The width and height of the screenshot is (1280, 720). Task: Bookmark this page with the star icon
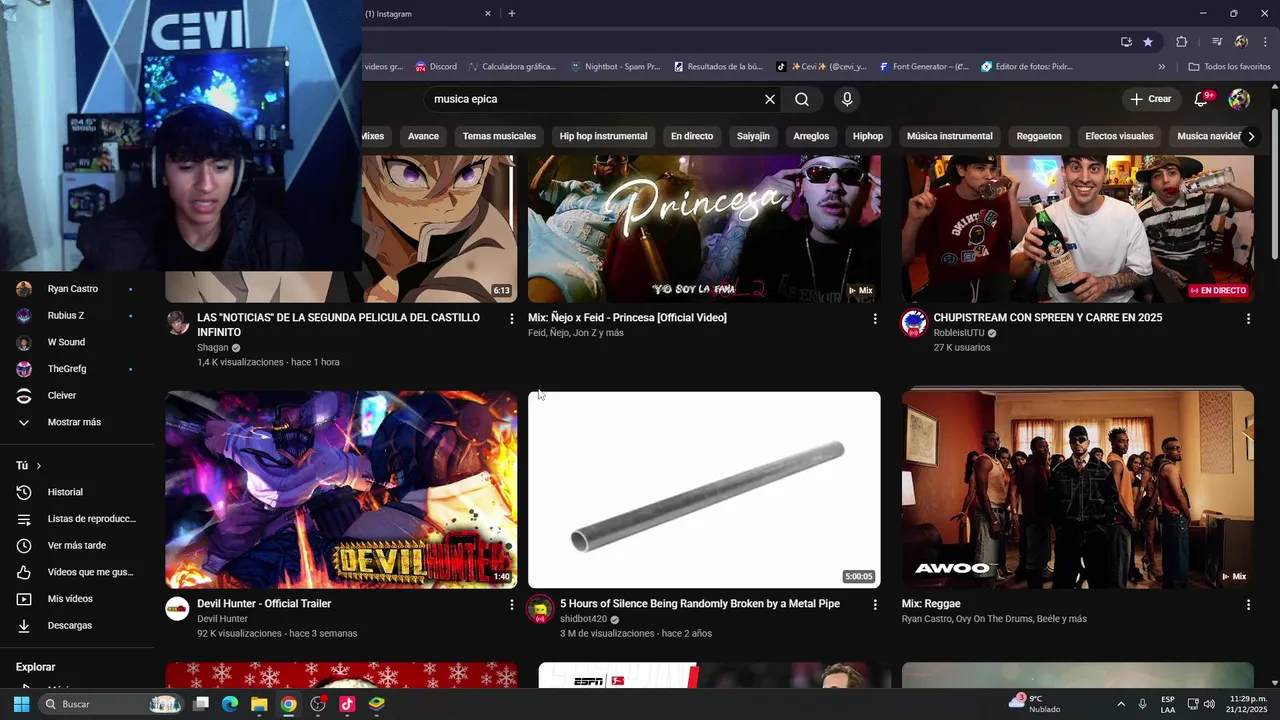pyautogui.click(x=1148, y=42)
